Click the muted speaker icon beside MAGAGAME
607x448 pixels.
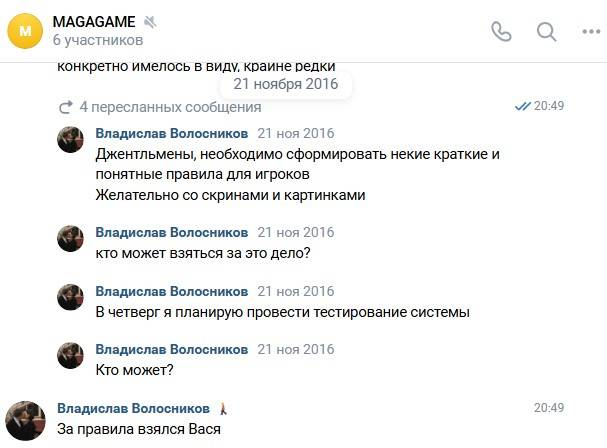point(150,22)
